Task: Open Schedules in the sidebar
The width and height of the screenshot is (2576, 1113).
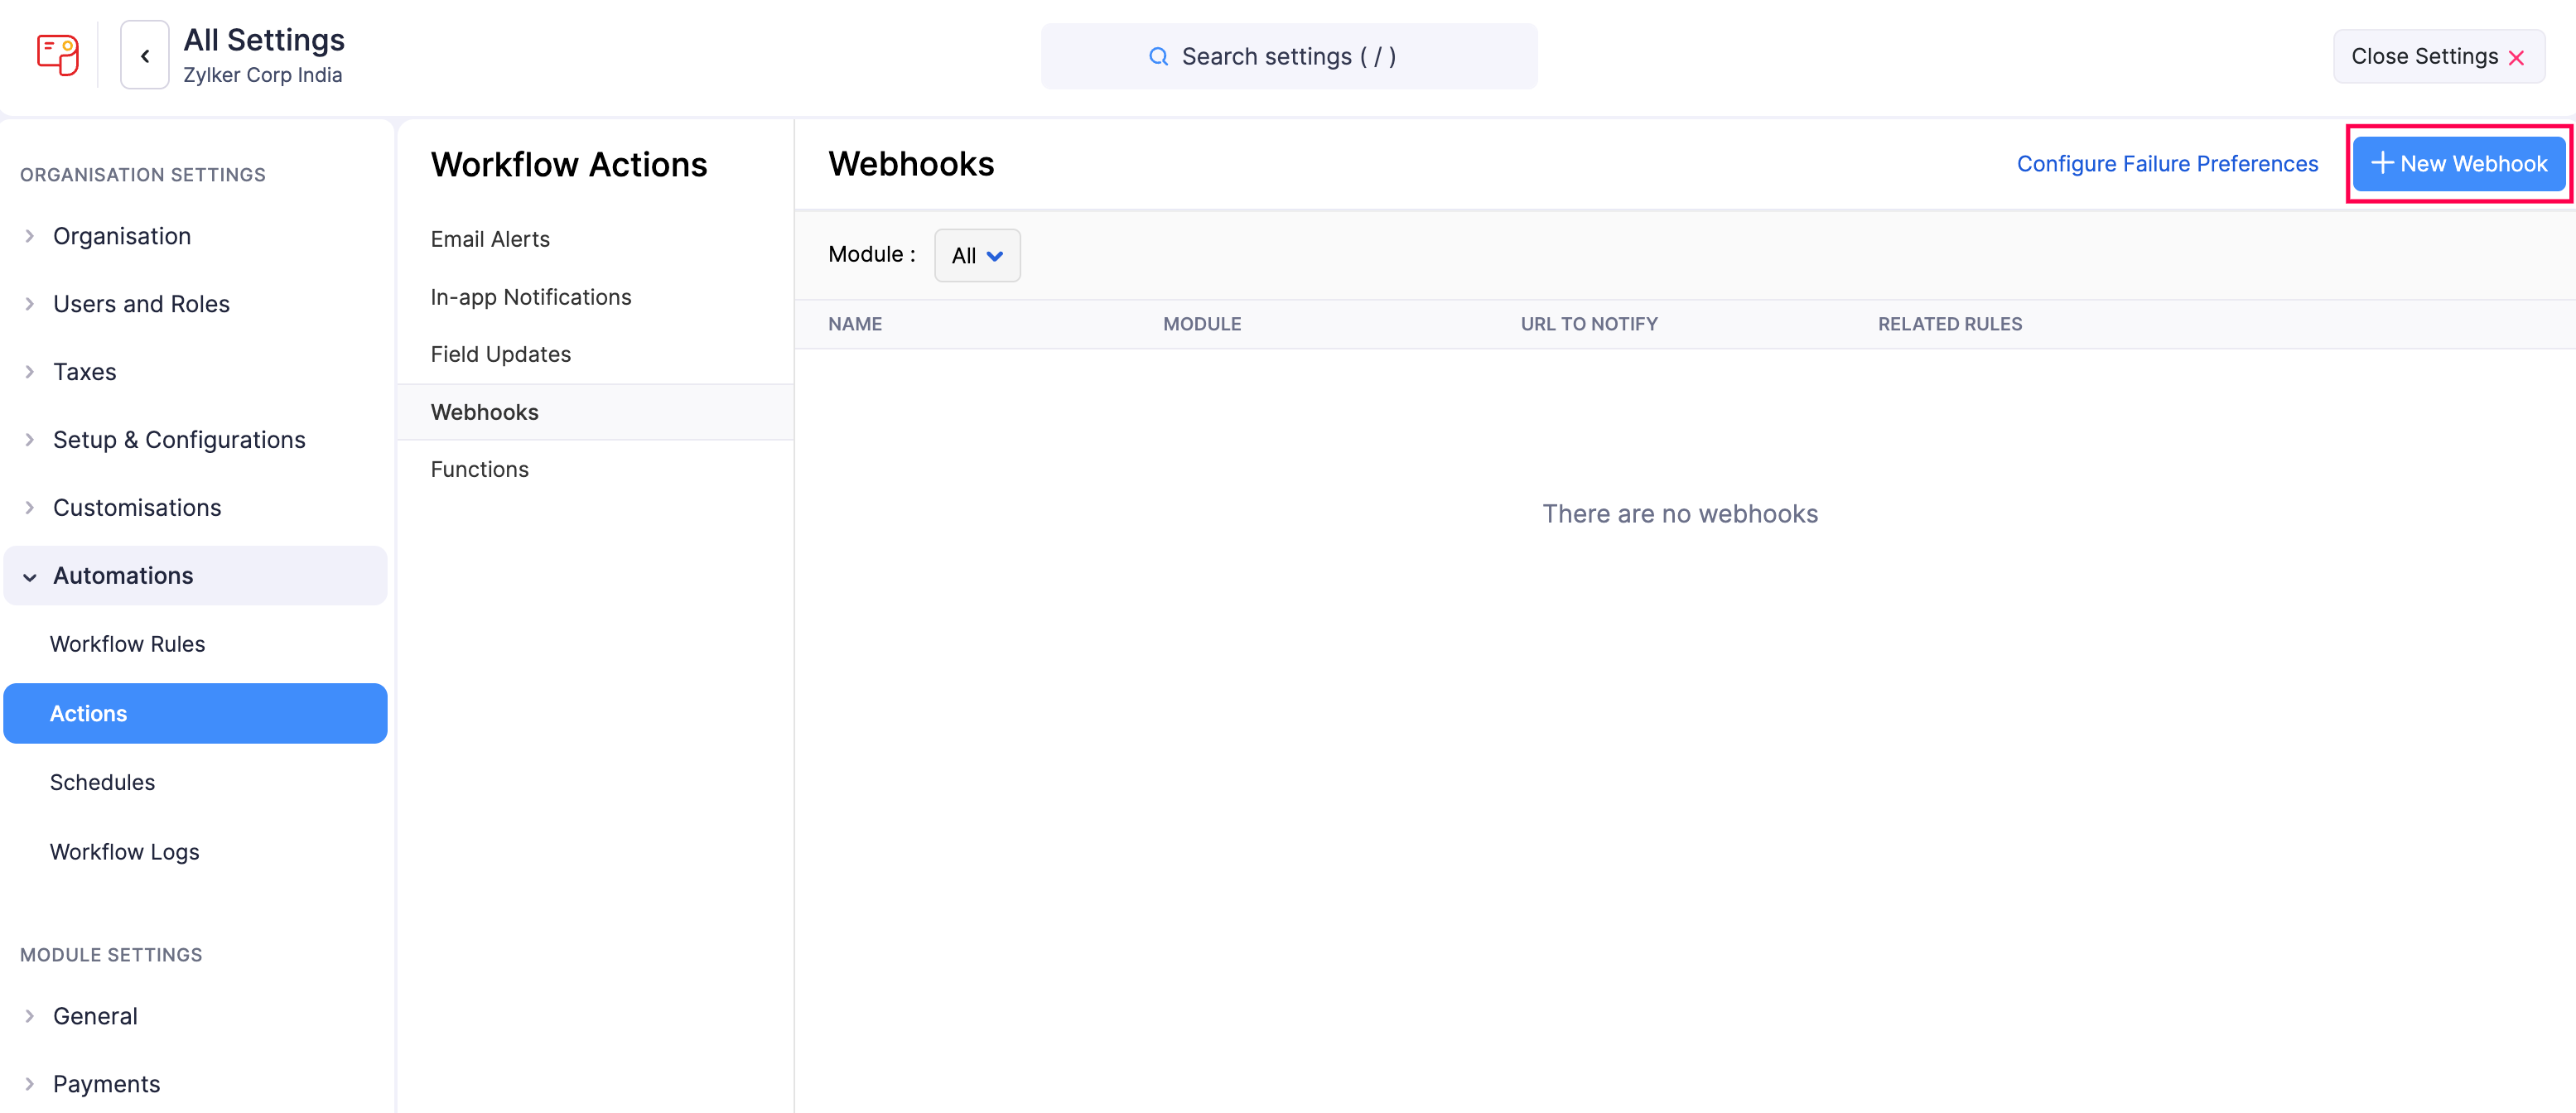Action: 103,782
